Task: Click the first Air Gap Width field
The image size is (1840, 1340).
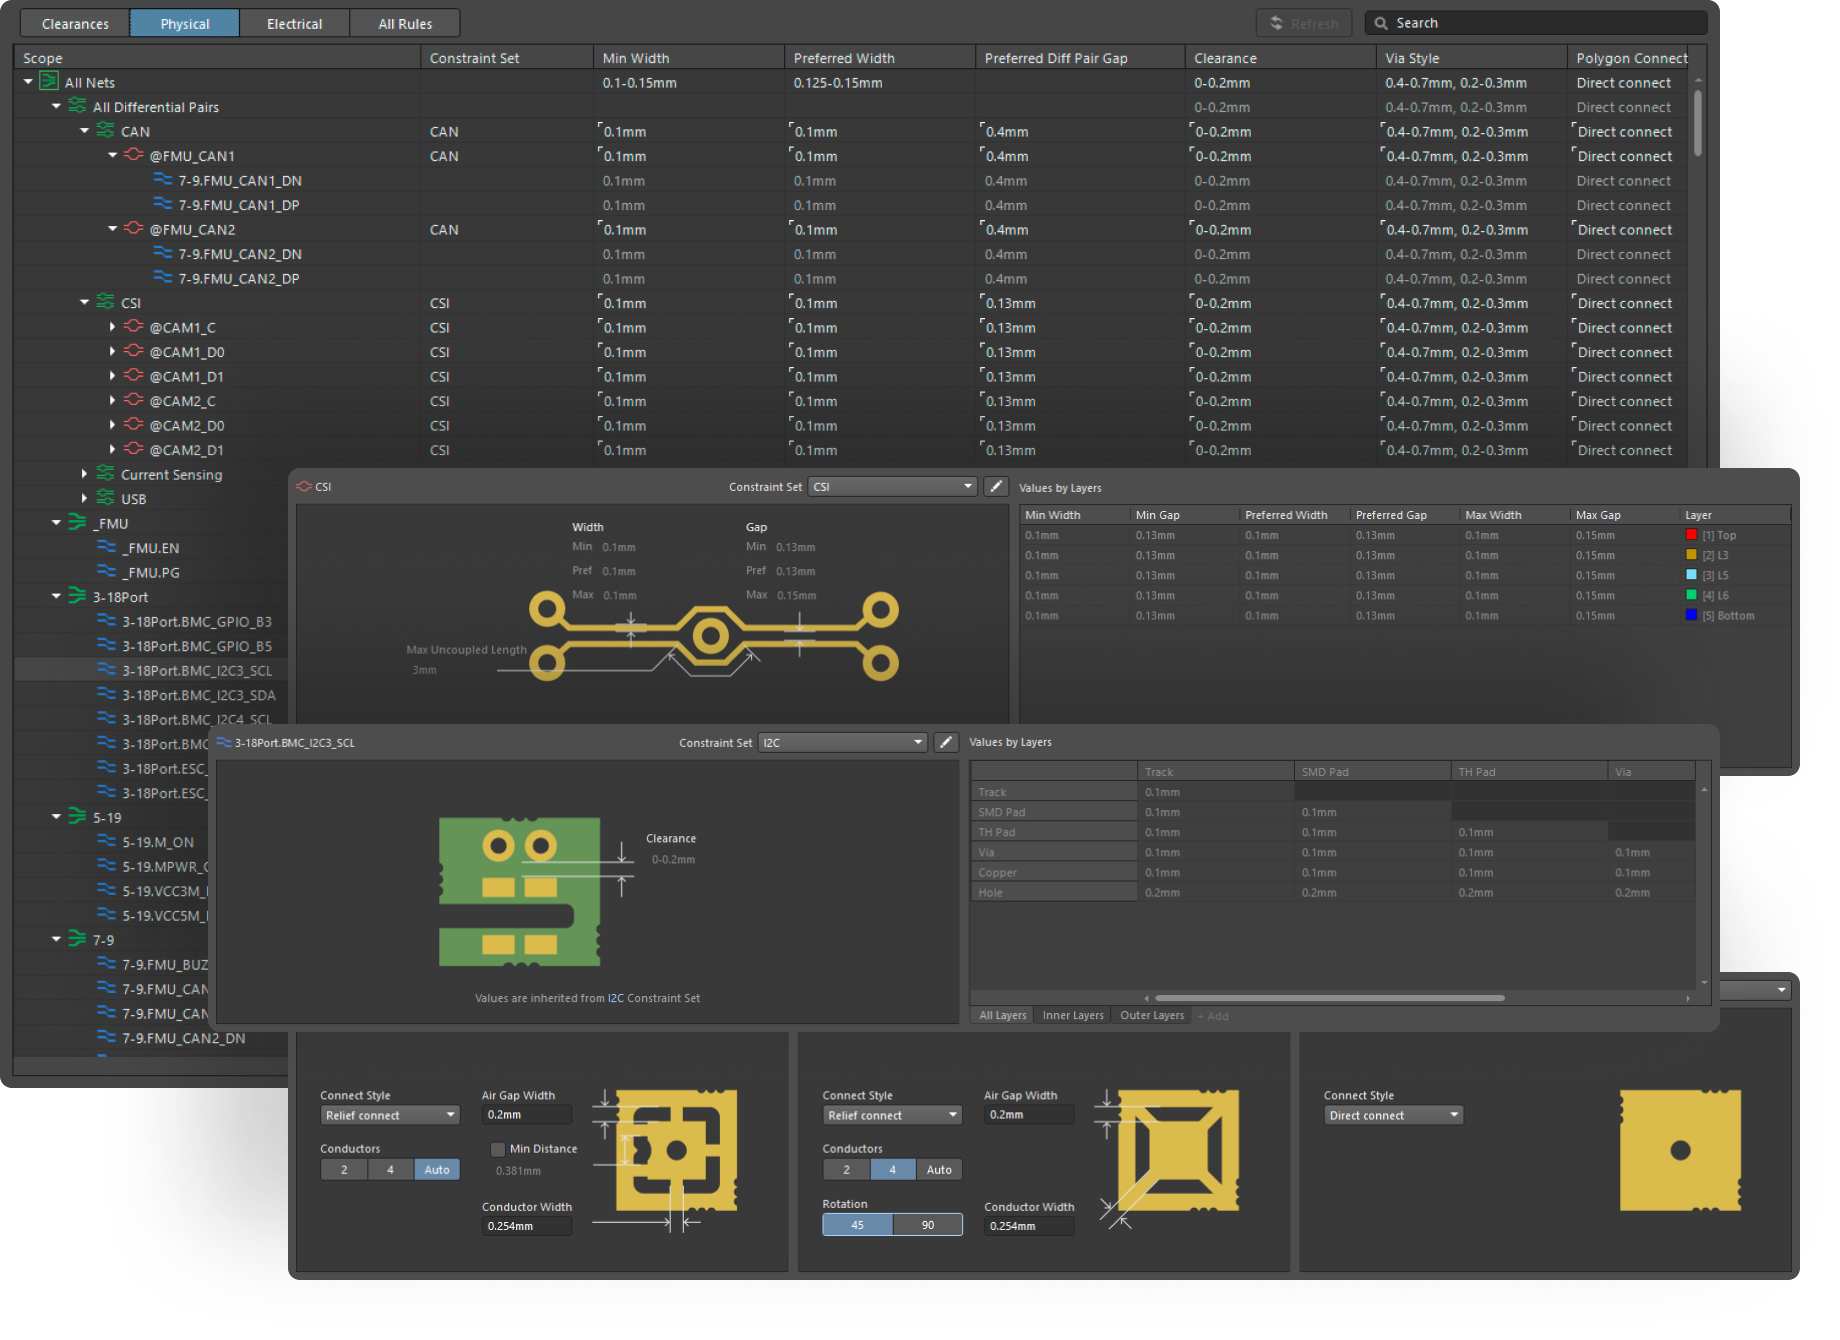Action: tap(527, 1115)
